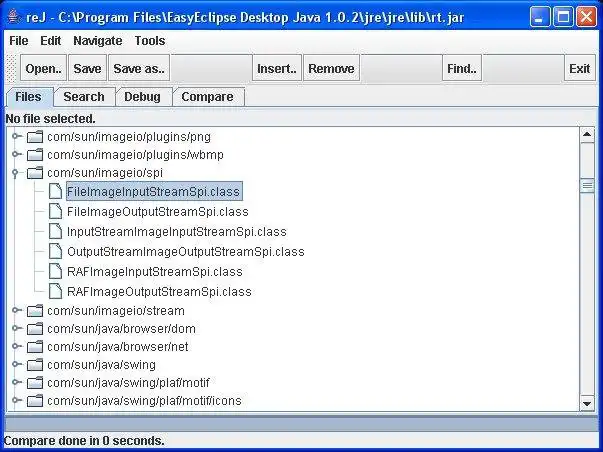Switch to the Debug tab
Screen dimensions: 603x452
click(x=142, y=97)
